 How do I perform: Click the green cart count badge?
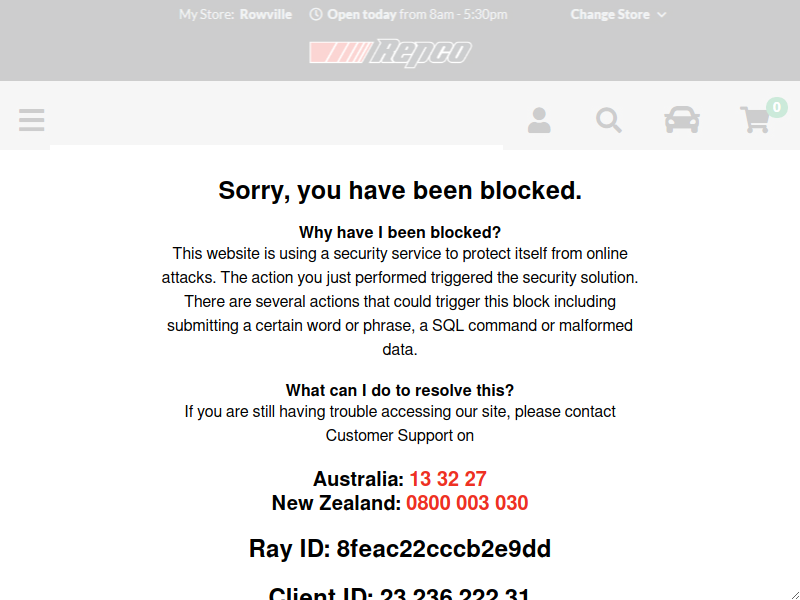[777, 108]
